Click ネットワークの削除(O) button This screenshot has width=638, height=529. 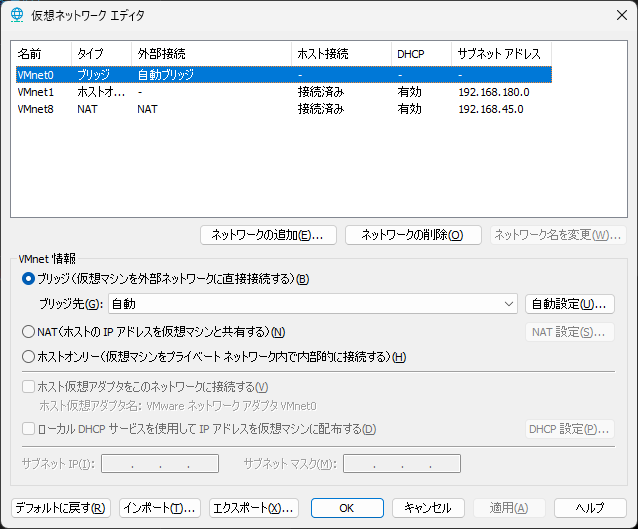tap(413, 235)
